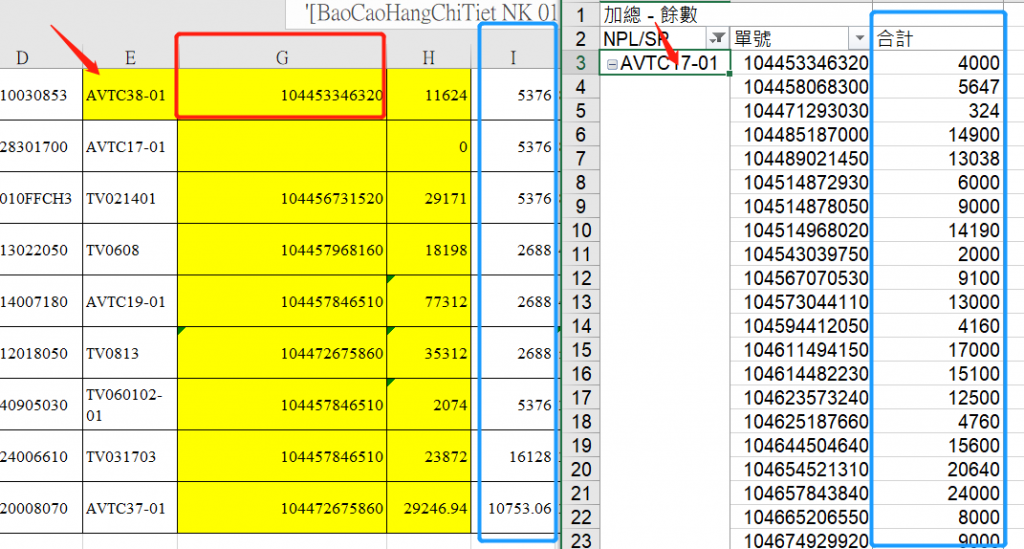The image size is (1024, 549).
Task: Select pivot total value 4000
Action: coord(938,63)
